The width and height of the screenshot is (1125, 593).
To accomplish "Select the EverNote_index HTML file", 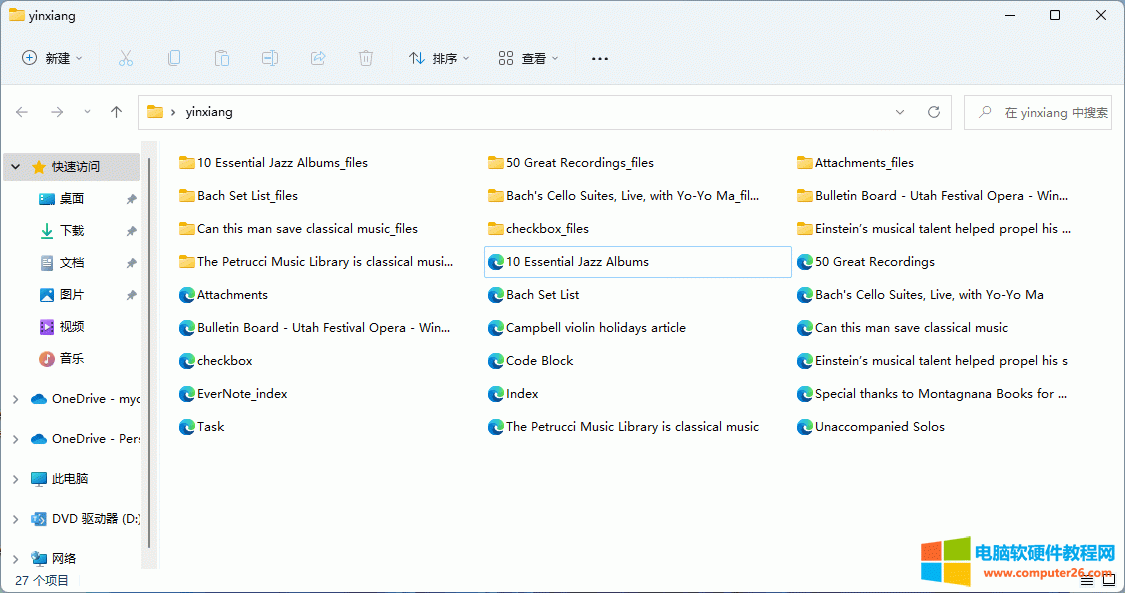I will (x=241, y=394).
